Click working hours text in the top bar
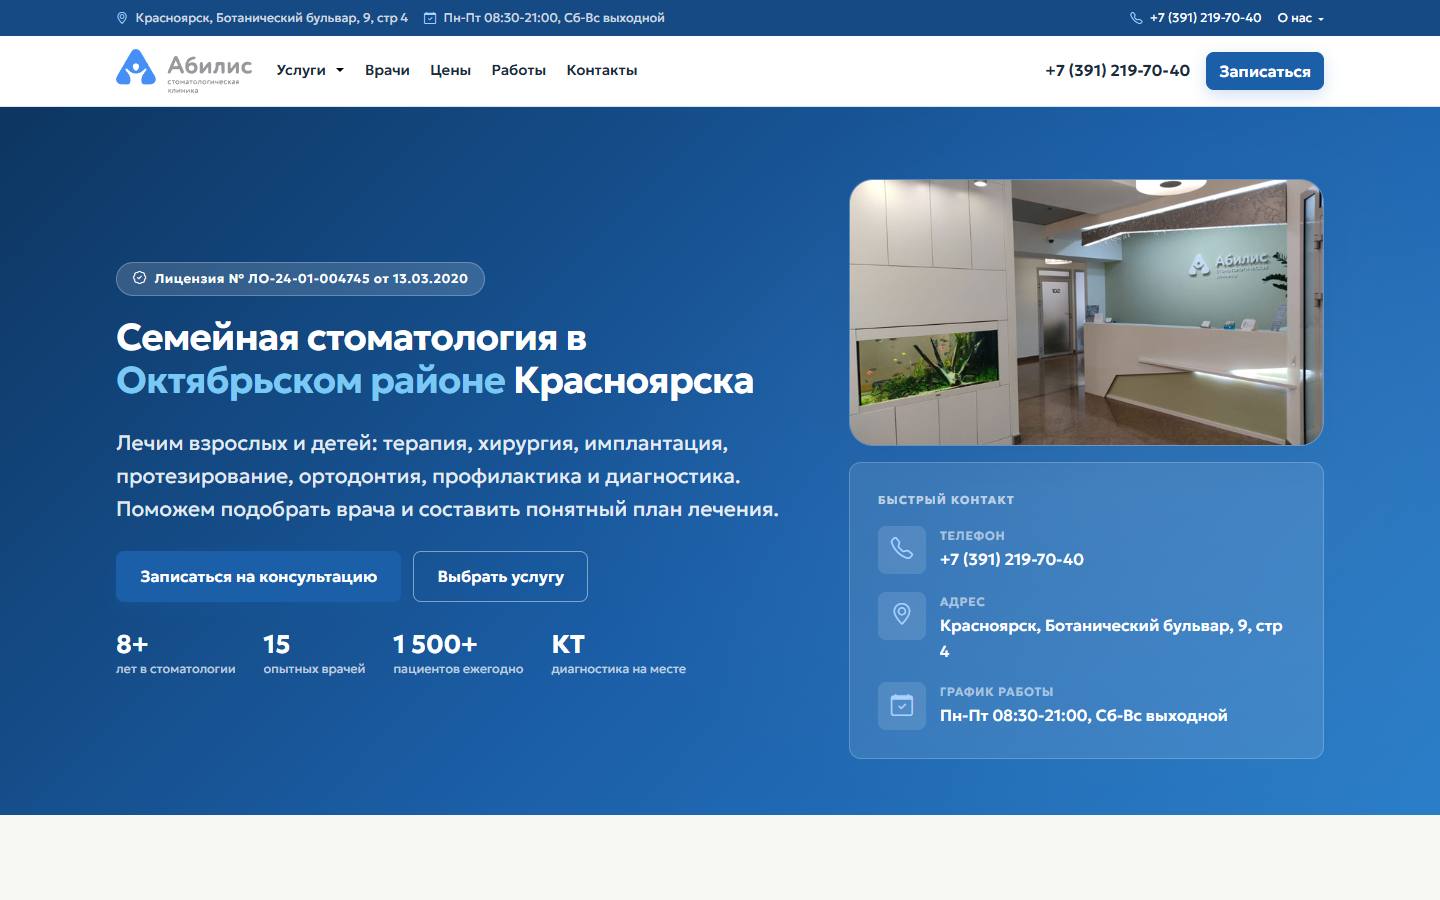Screen dimensions: 1440x900 554,18
